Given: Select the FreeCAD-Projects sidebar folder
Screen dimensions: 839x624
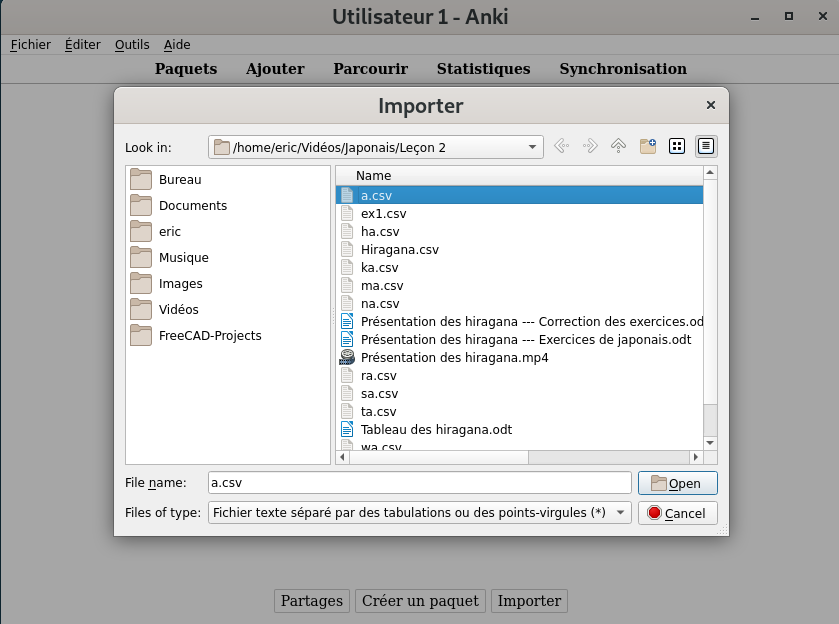Looking at the screenshot, I should point(209,336).
